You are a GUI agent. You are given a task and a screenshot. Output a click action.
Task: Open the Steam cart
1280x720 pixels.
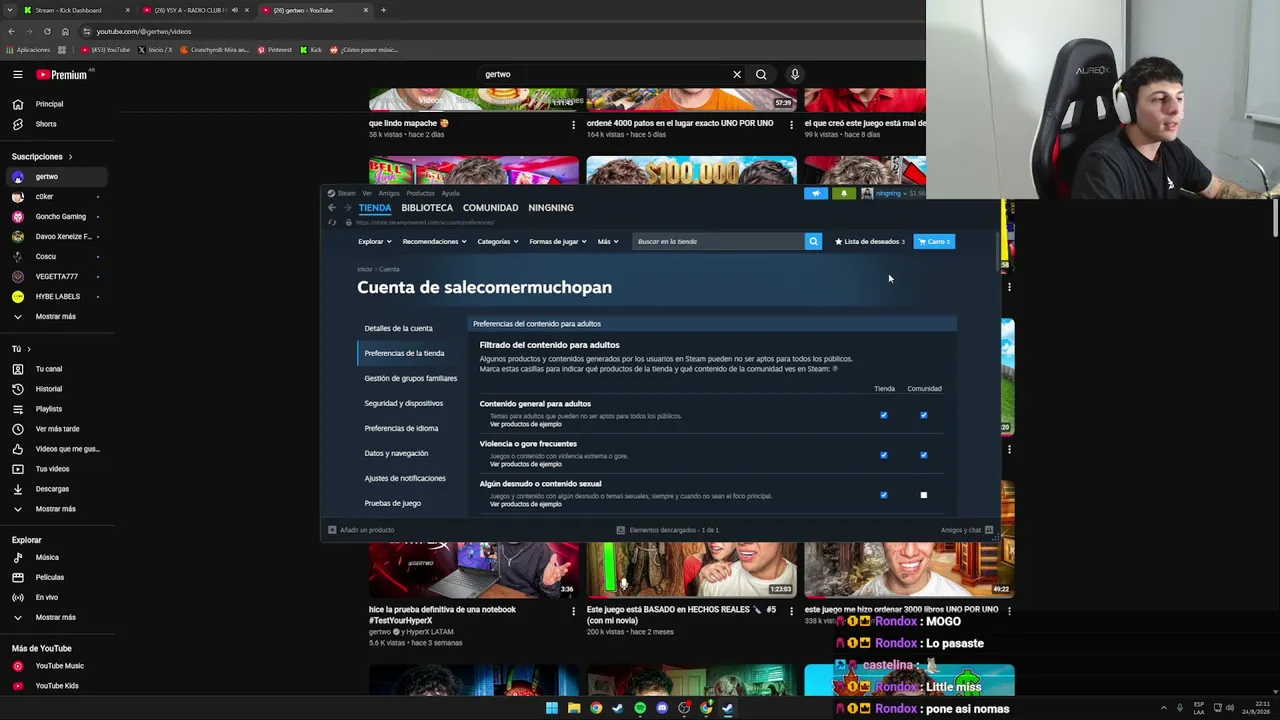coord(934,241)
